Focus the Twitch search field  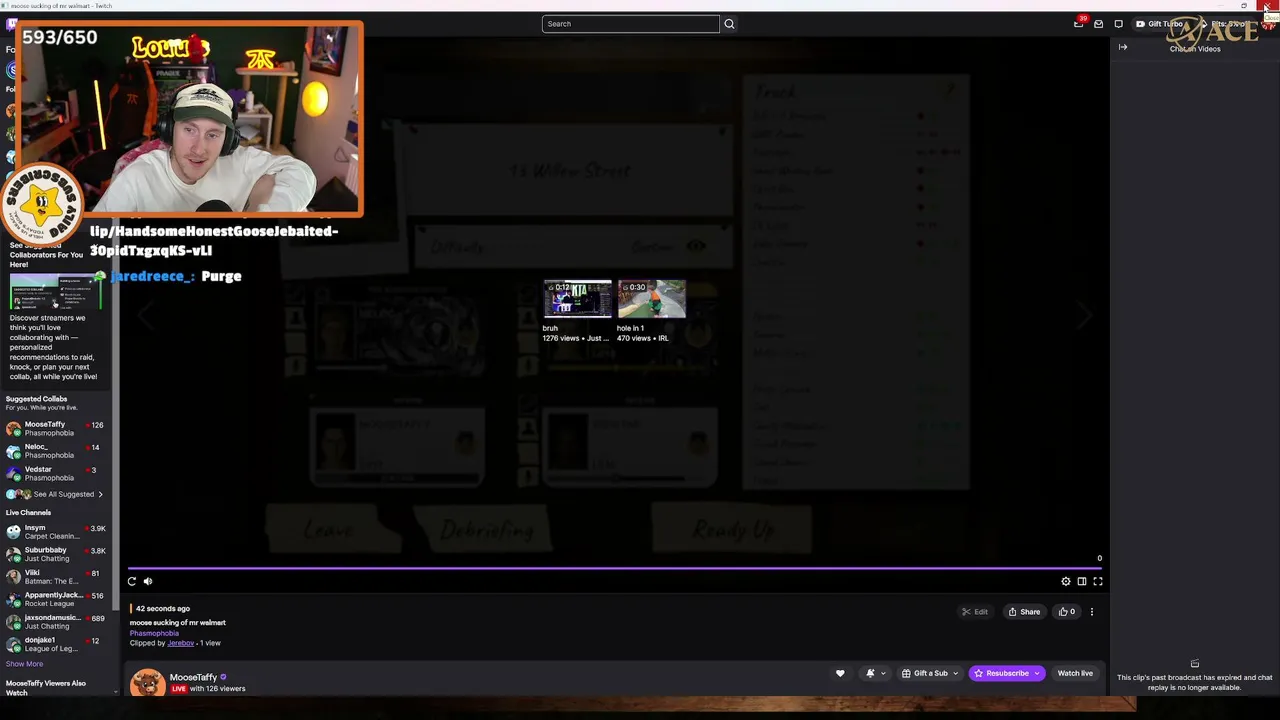pos(630,24)
